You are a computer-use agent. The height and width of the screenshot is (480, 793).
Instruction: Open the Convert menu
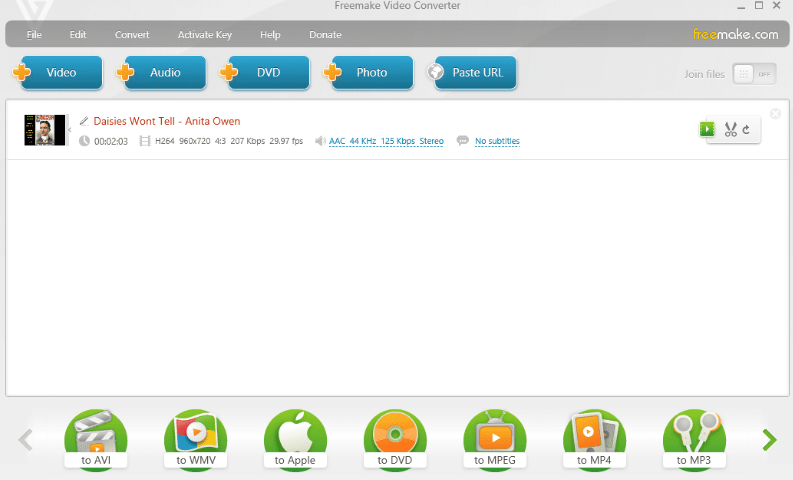132,34
